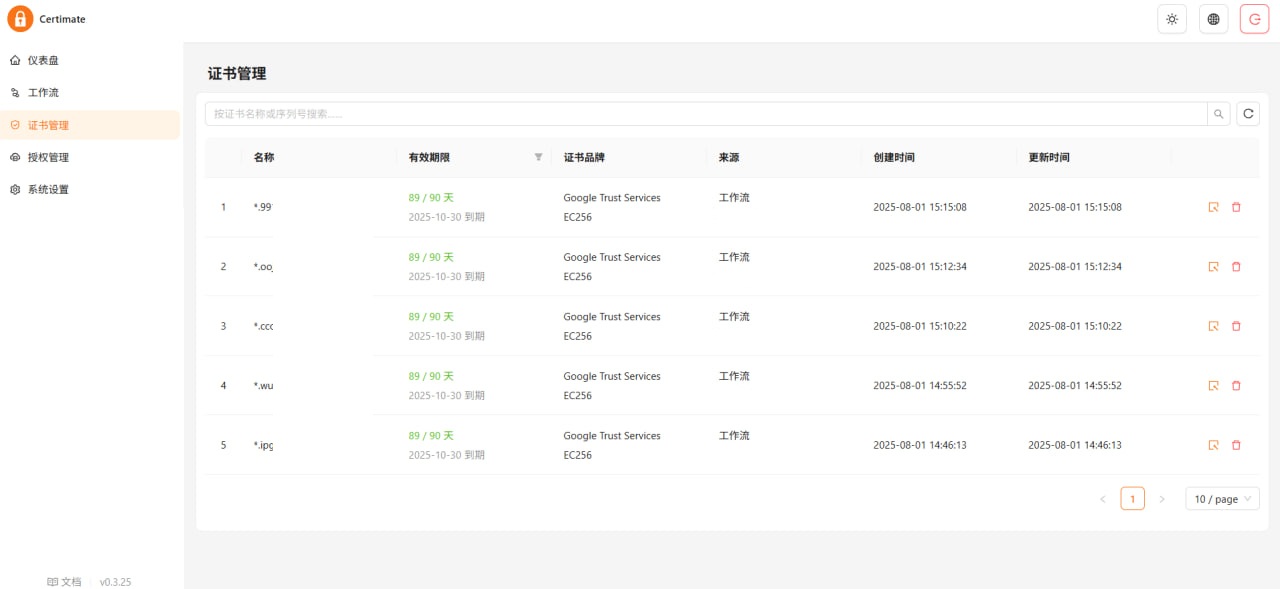Delete the certificate in row 4
The width and height of the screenshot is (1280, 589).
coord(1236,385)
